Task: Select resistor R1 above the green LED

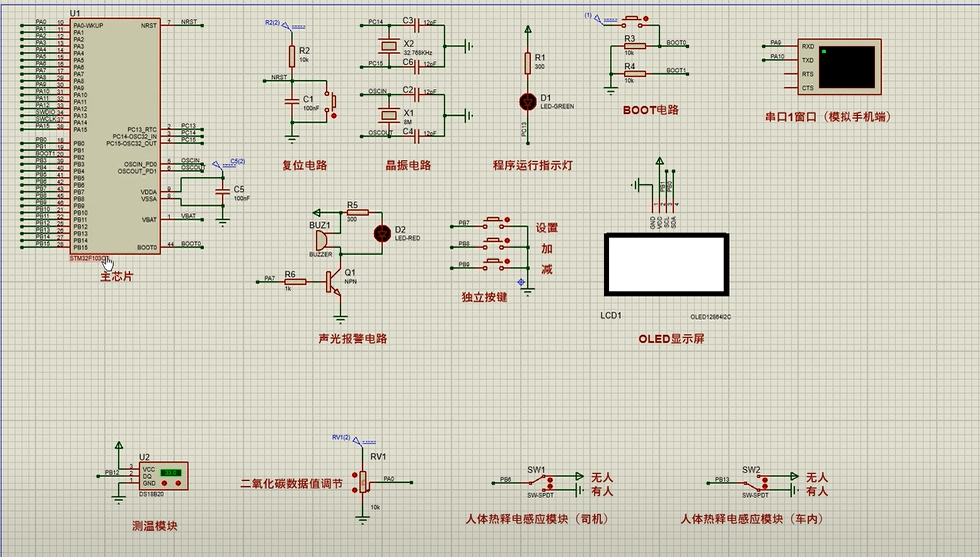Action: point(528,63)
